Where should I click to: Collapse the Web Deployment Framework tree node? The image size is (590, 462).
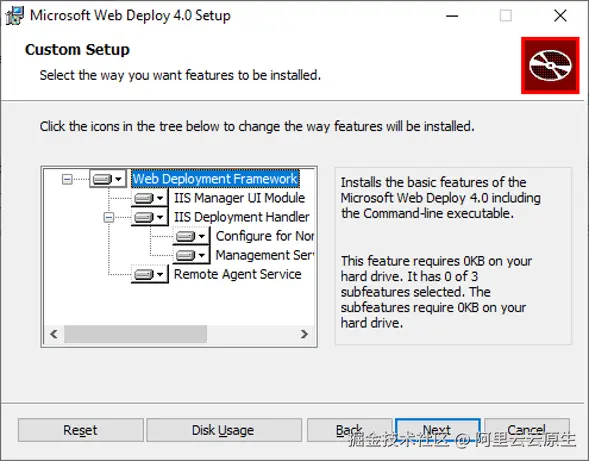pyautogui.click(x=67, y=179)
